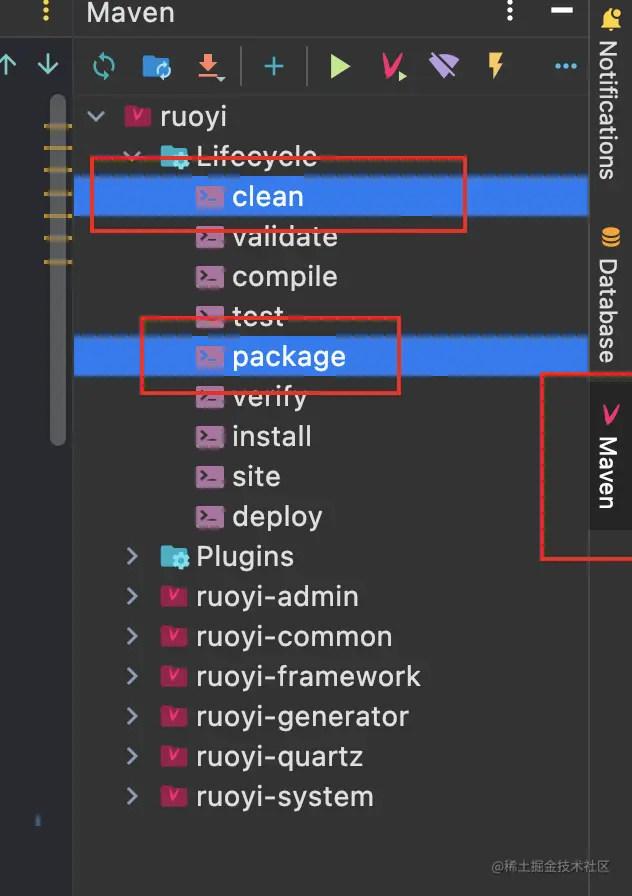The image size is (632, 896).
Task: Select the deploy lifecycle goal
Action: click(x=277, y=517)
